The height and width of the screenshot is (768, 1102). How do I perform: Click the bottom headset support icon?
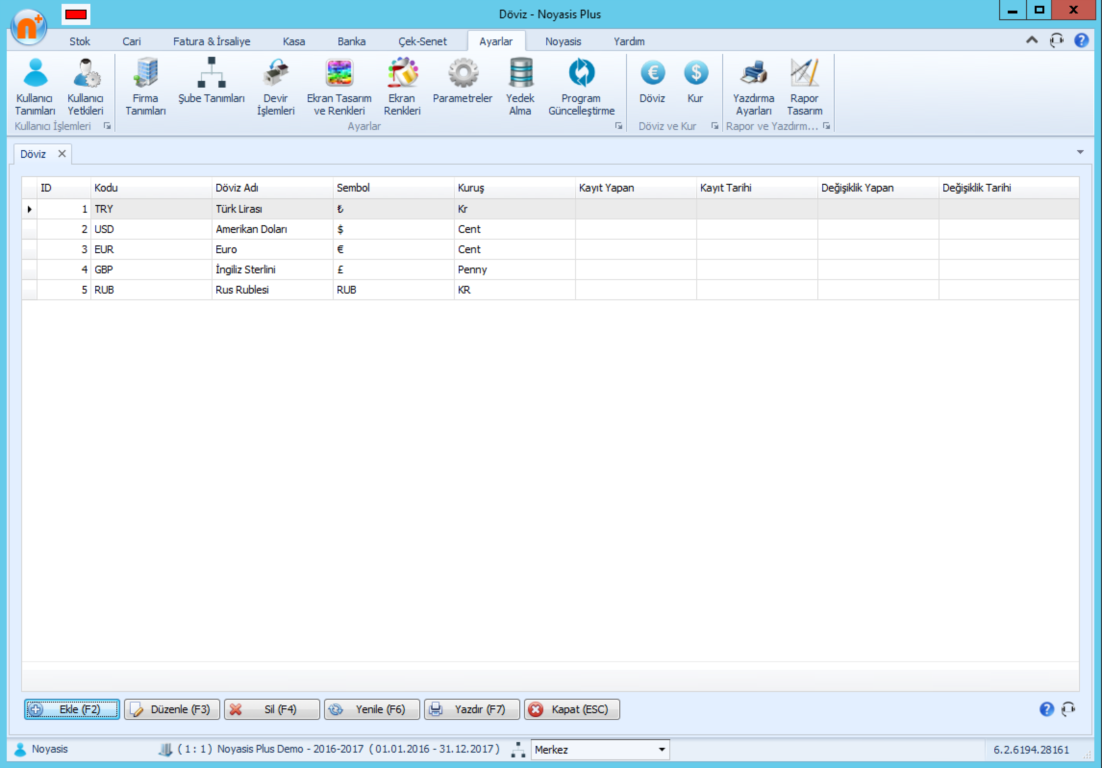point(1068,709)
